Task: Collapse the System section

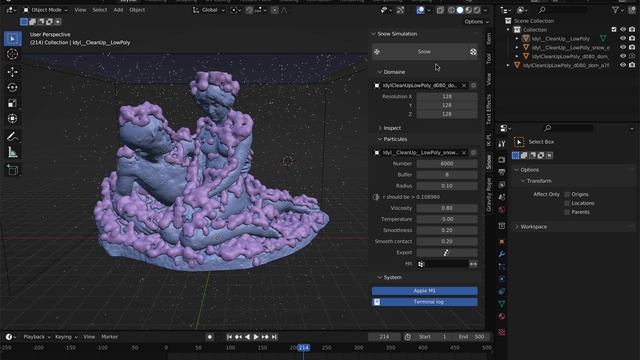Action: [x=380, y=278]
